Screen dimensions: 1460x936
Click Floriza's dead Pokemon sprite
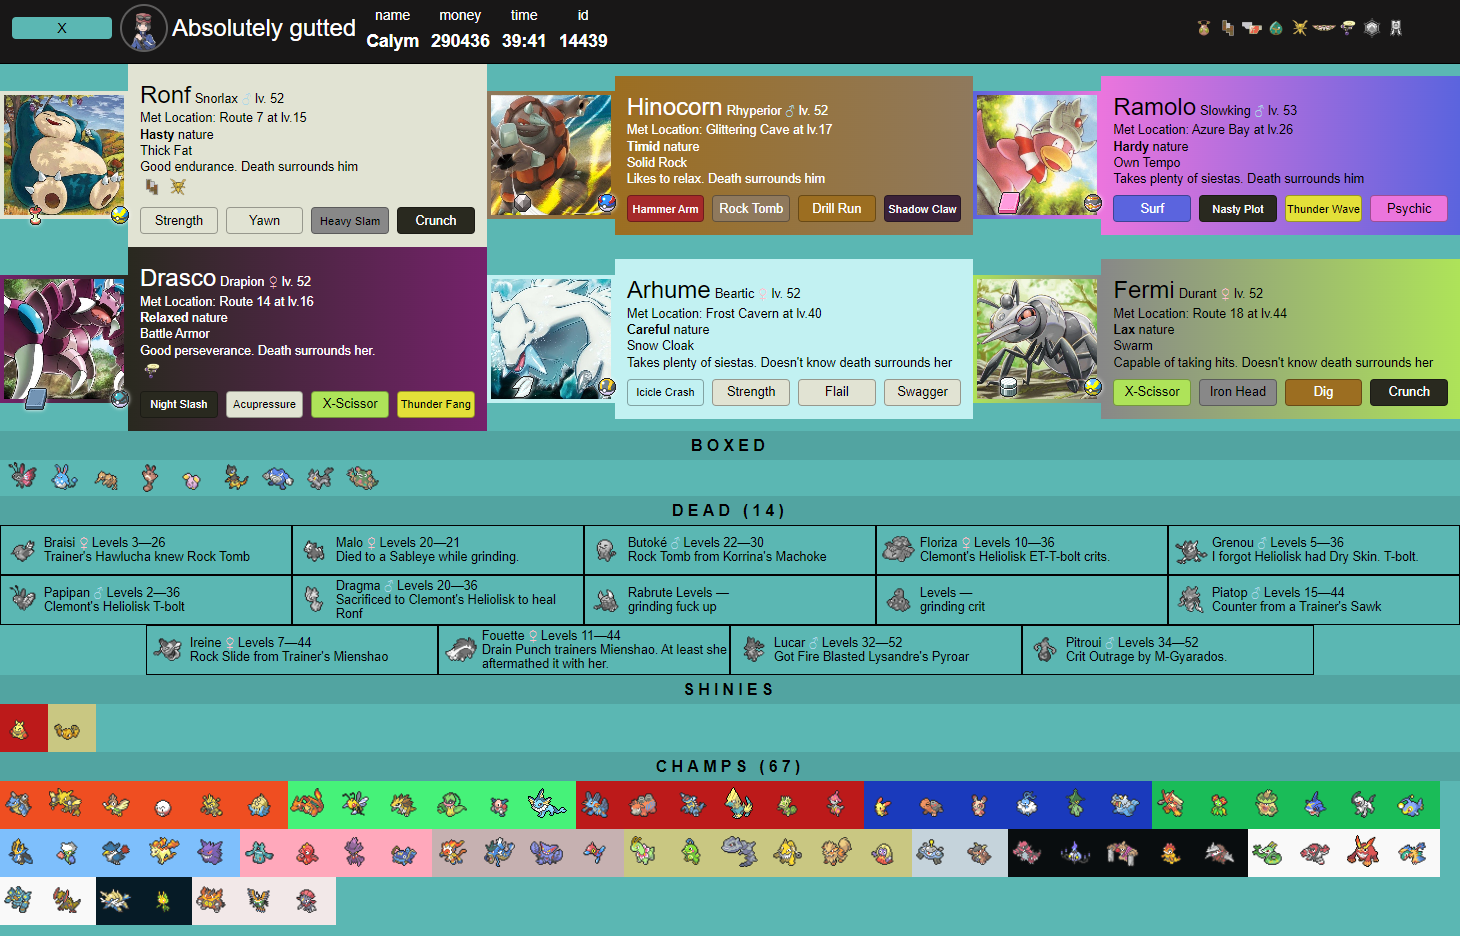tap(899, 548)
